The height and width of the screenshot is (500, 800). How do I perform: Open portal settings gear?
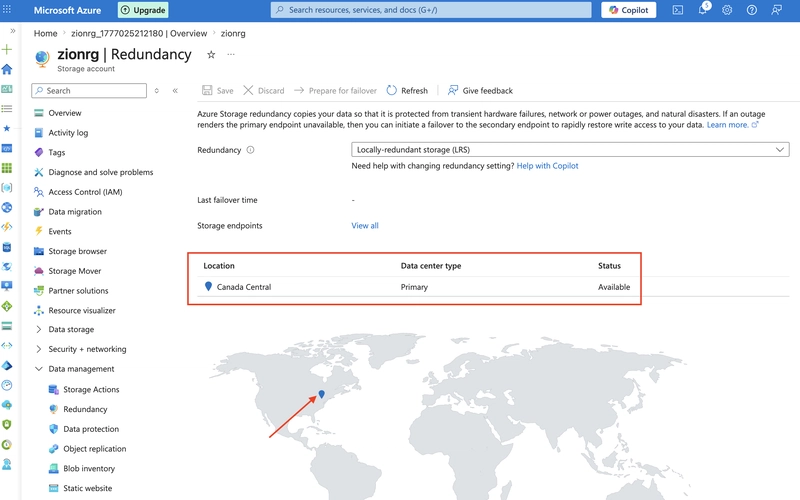pyautogui.click(x=727, y=10)
